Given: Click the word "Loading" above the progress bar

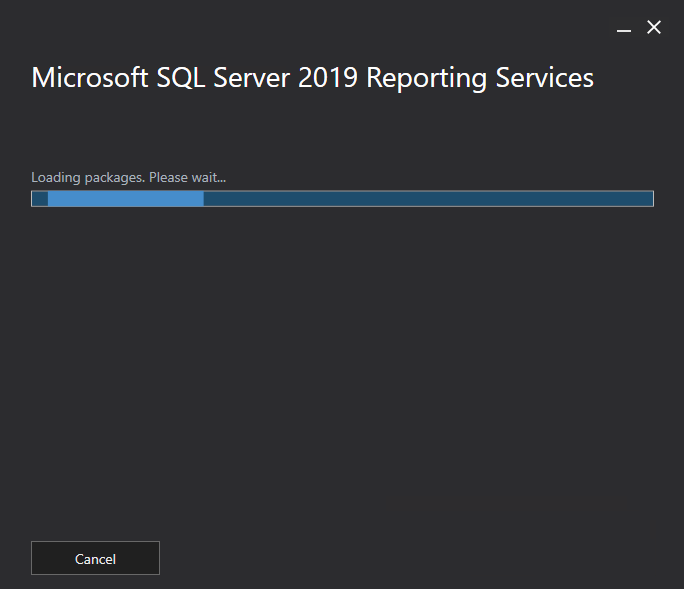Looking at the screenshot, I should click(x=54, y=178).
